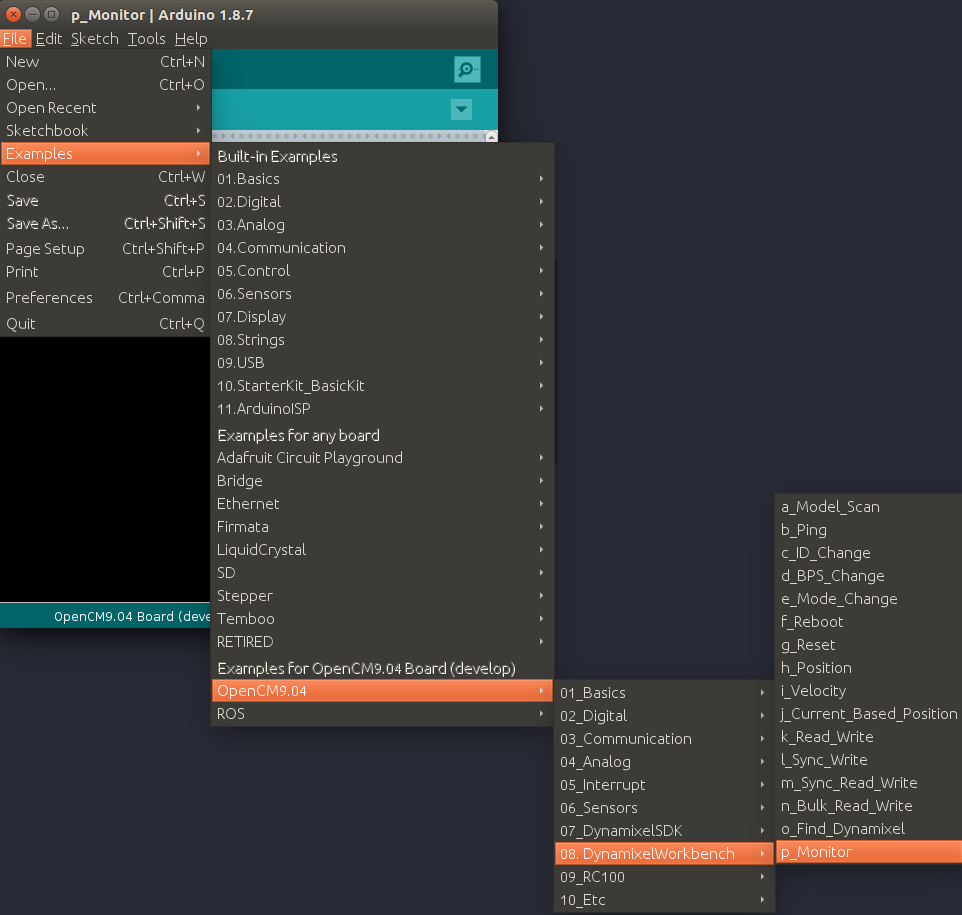Select the Examples menu entry
Viewport: 962px width, 915px height.
[x=106, y=154]
